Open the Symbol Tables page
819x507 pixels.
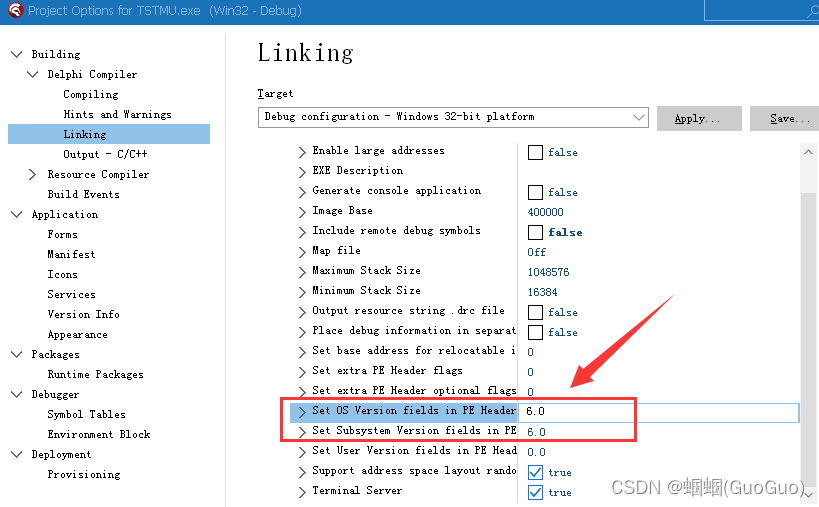[x=87, y=415]
